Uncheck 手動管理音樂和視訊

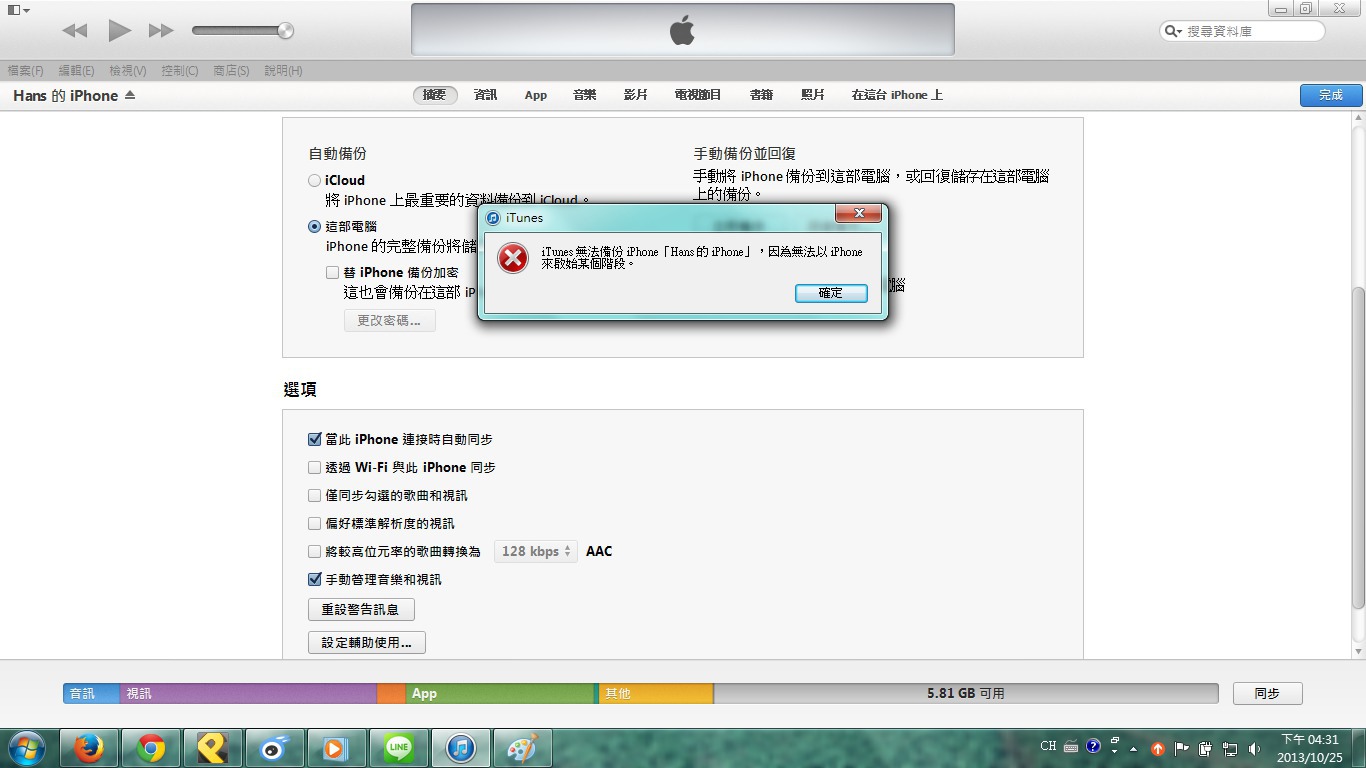314,580
